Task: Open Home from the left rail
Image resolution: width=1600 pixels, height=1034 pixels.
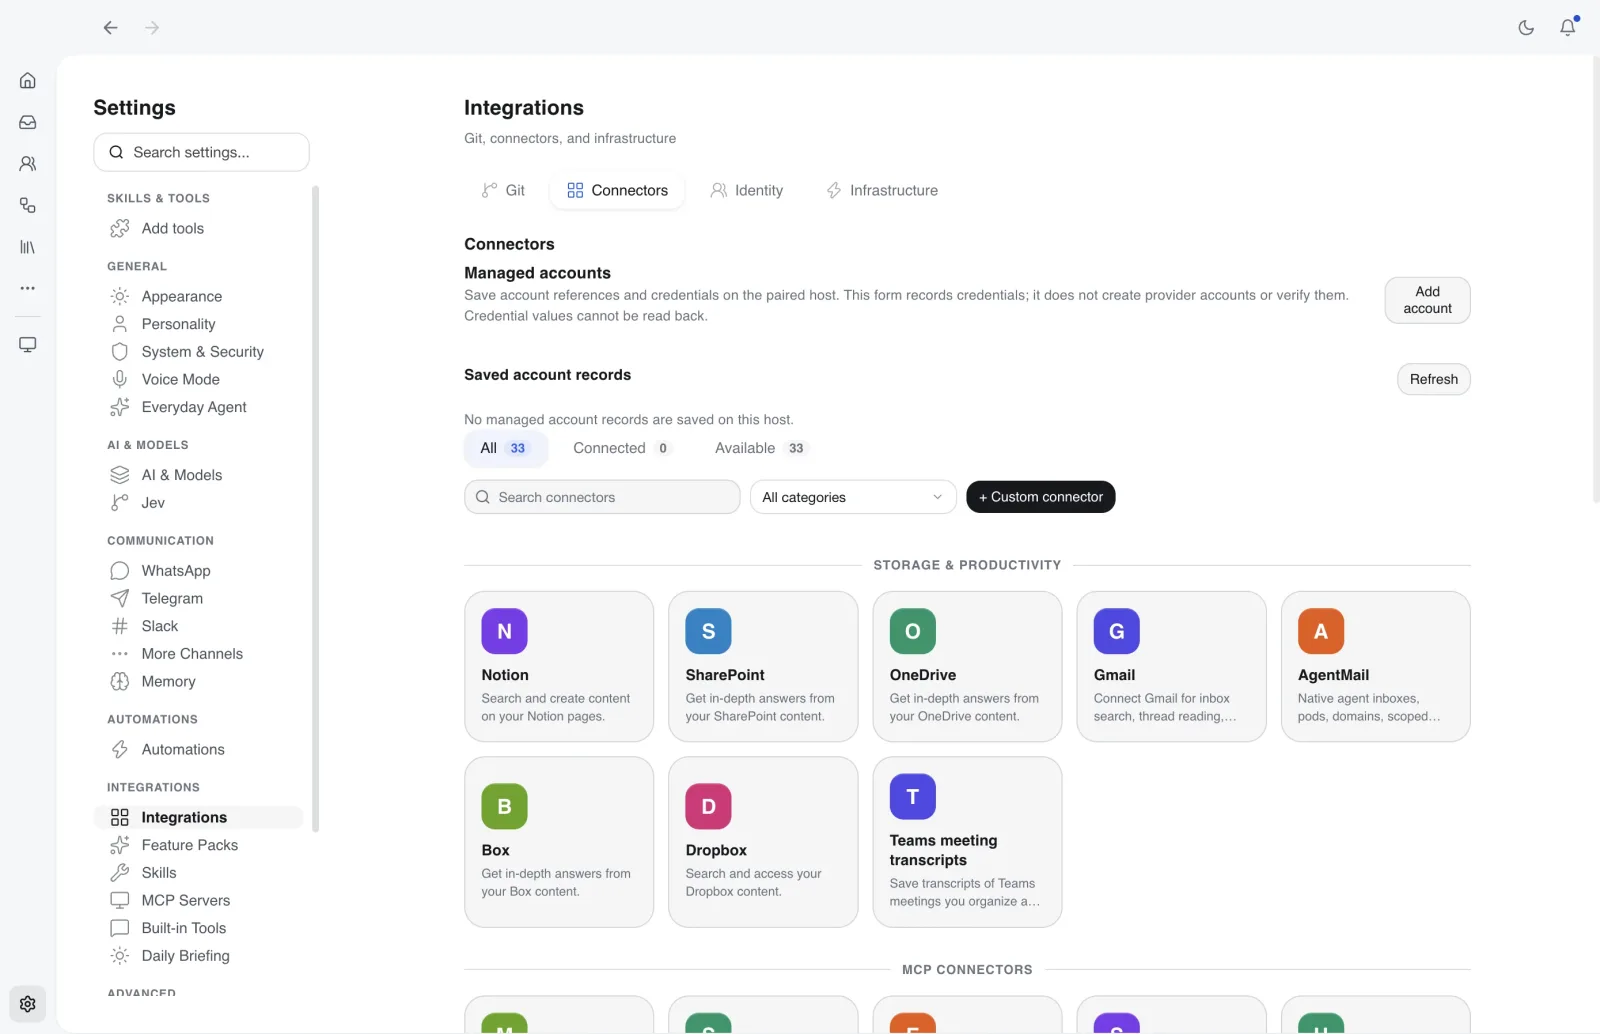Action: tap(28, 80)
